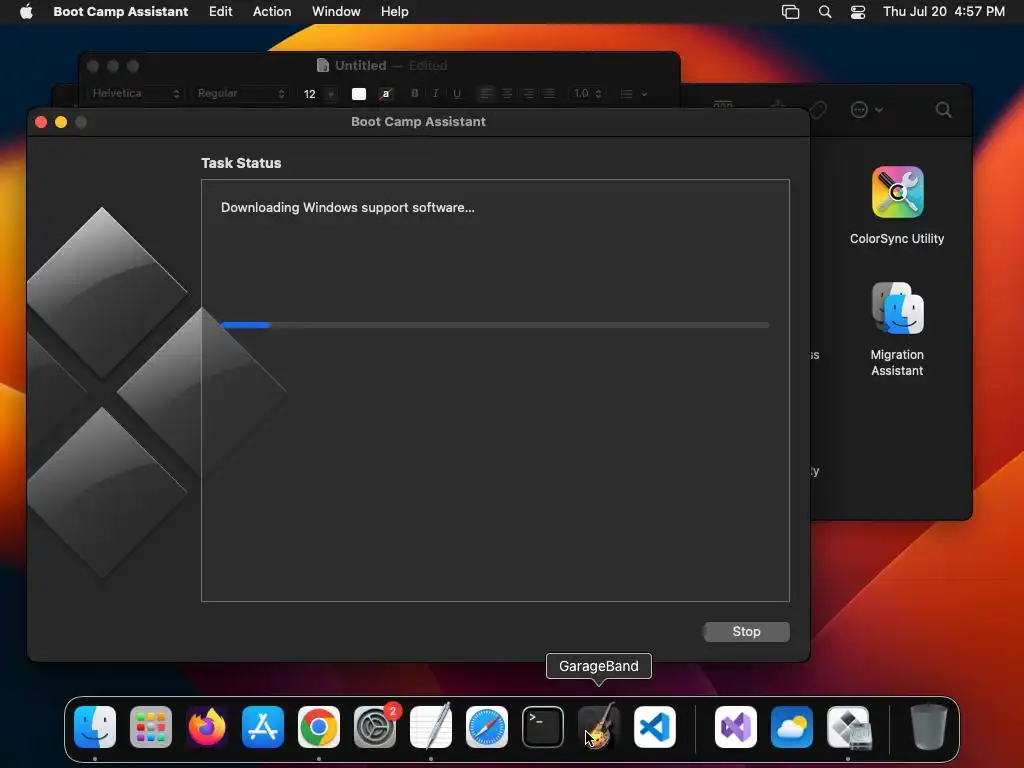Screen dimensions: 1024x768
Task: Open the Action menu
Action: pyautogui.click(x=272, y=11)
